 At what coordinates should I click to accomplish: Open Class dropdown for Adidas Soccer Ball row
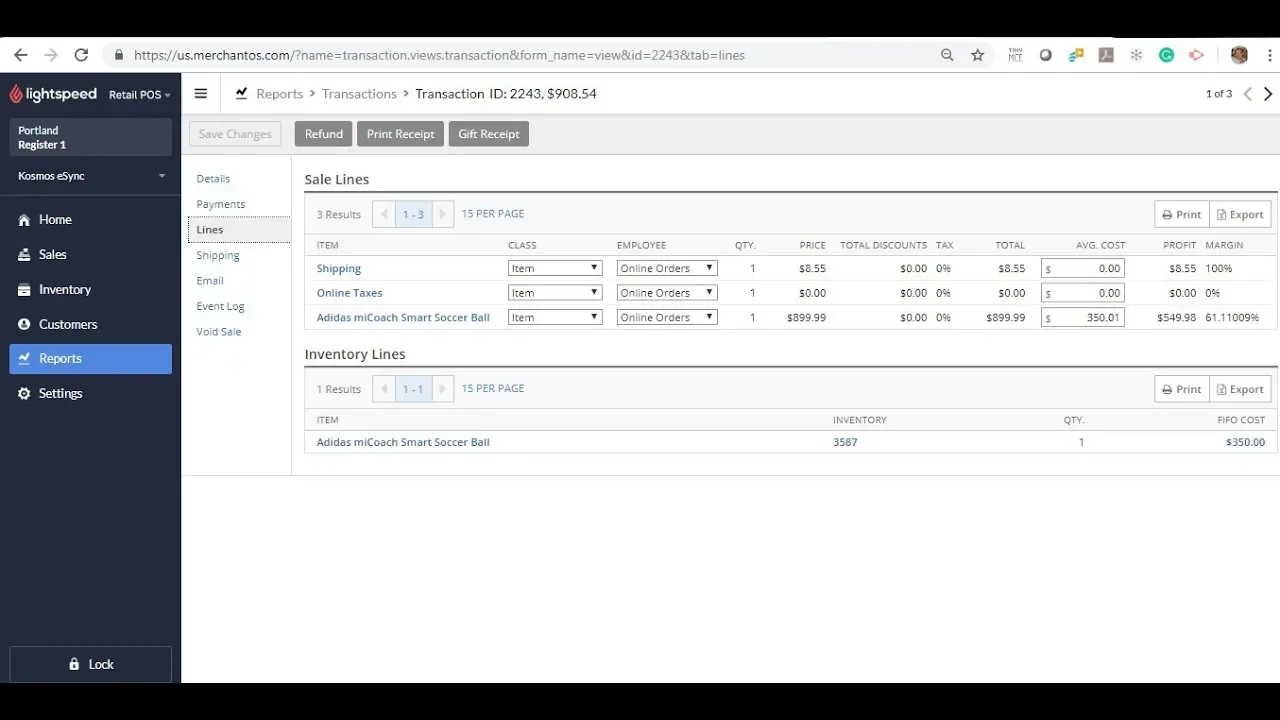pos(555,317)
